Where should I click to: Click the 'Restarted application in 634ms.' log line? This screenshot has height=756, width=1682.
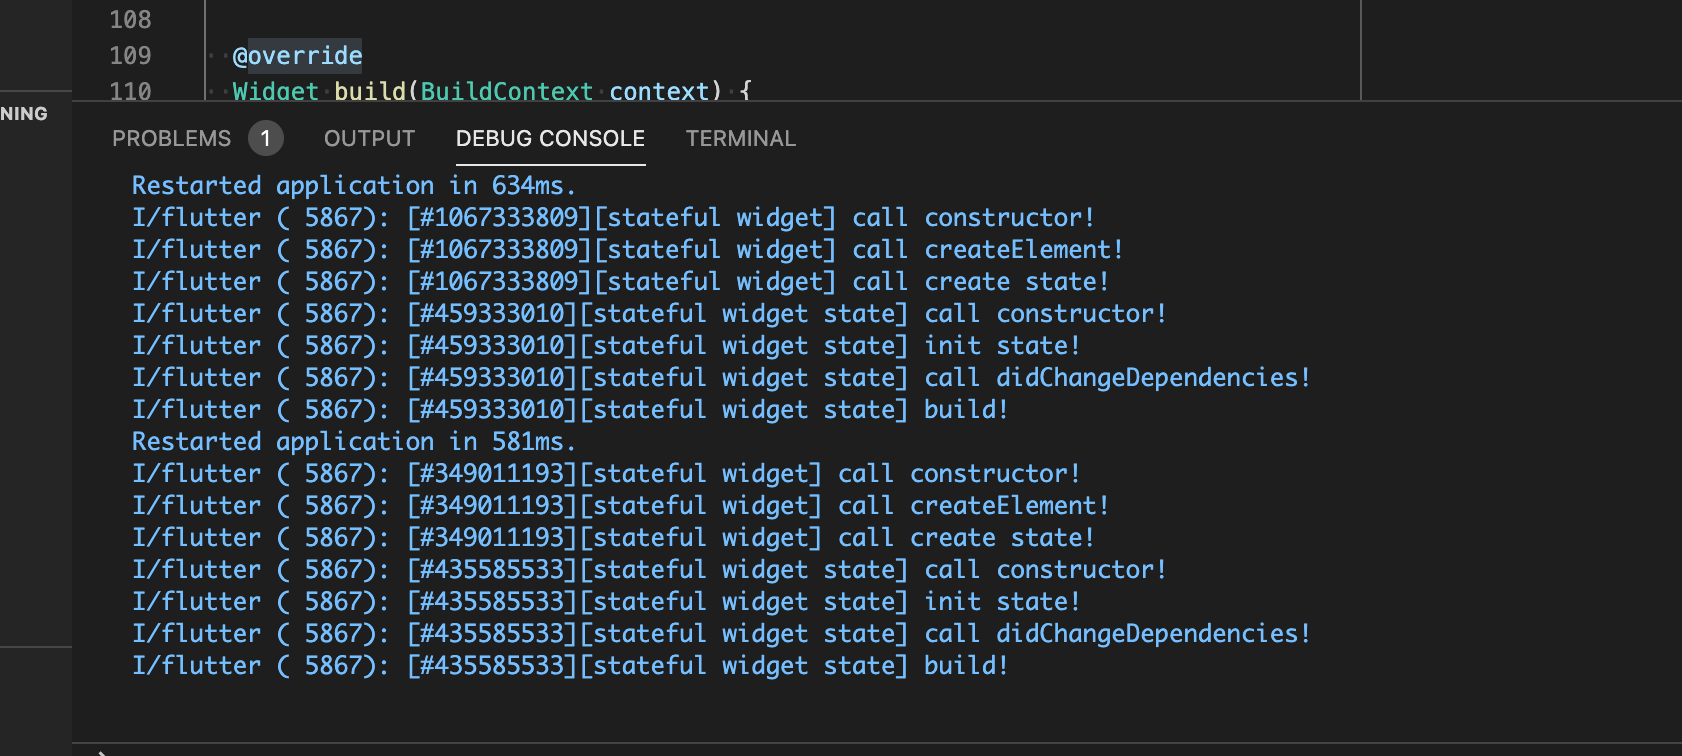tap(353, 186)
